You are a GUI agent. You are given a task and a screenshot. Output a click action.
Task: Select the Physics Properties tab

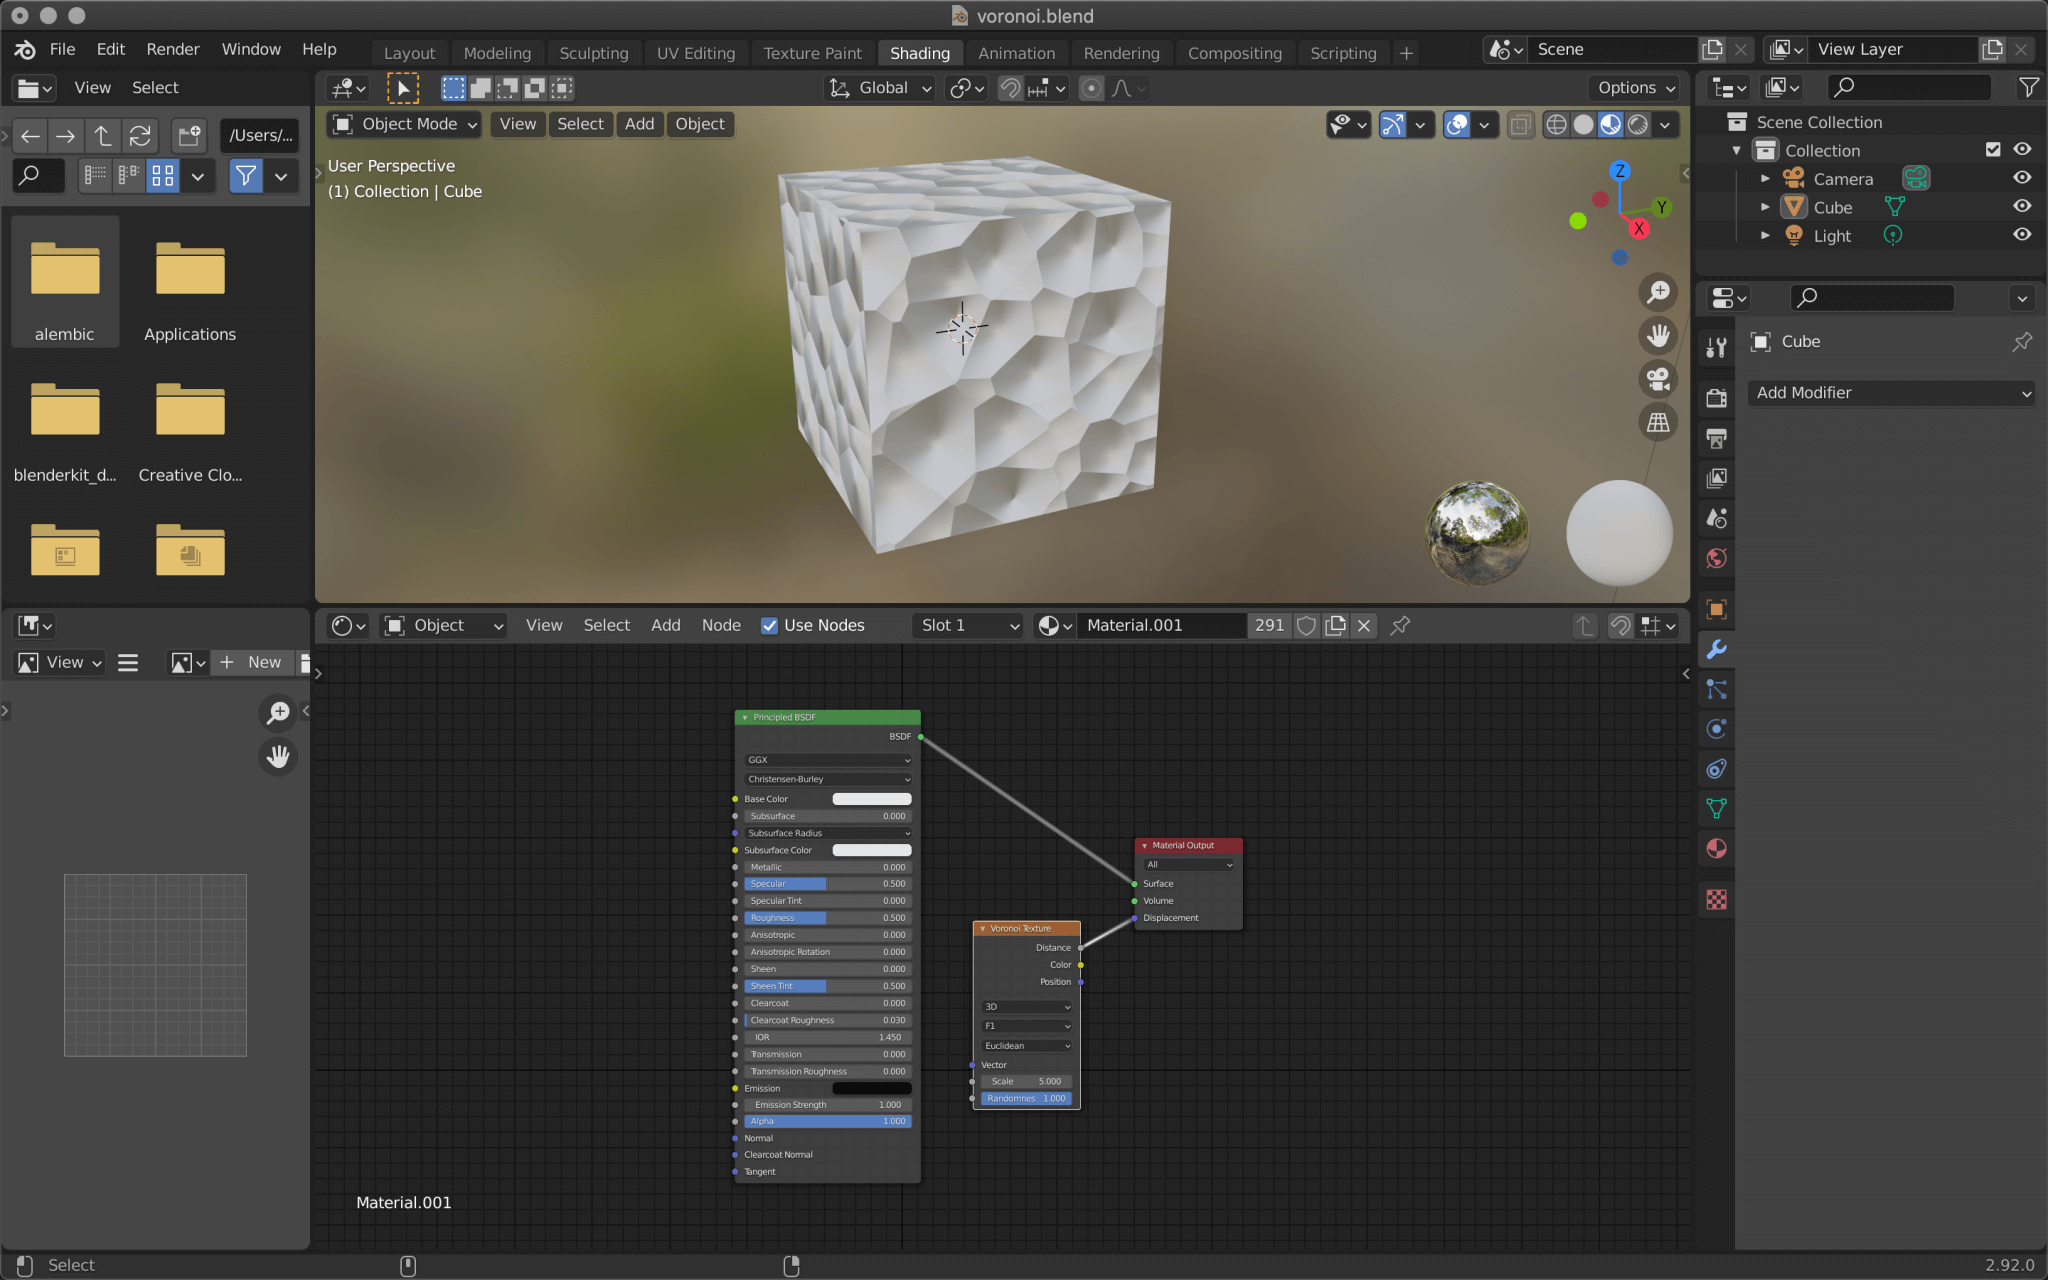coord(1717,729)
